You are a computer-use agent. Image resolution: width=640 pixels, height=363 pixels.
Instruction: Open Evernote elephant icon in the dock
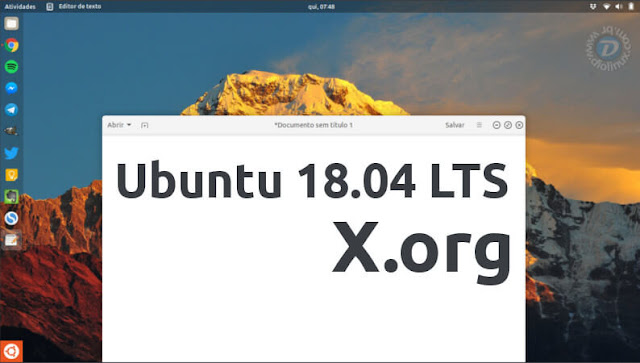(x=11, y=196)
